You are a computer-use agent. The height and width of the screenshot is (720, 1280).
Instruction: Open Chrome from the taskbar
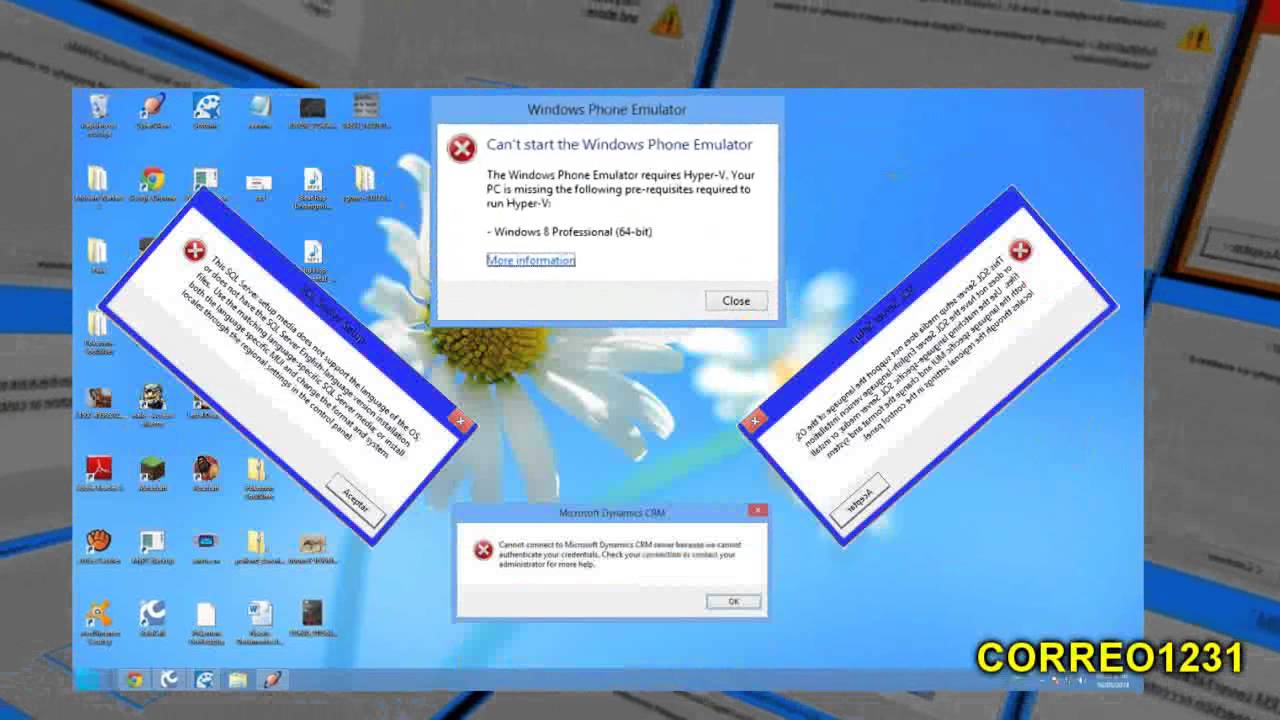(x=135, y=680)
